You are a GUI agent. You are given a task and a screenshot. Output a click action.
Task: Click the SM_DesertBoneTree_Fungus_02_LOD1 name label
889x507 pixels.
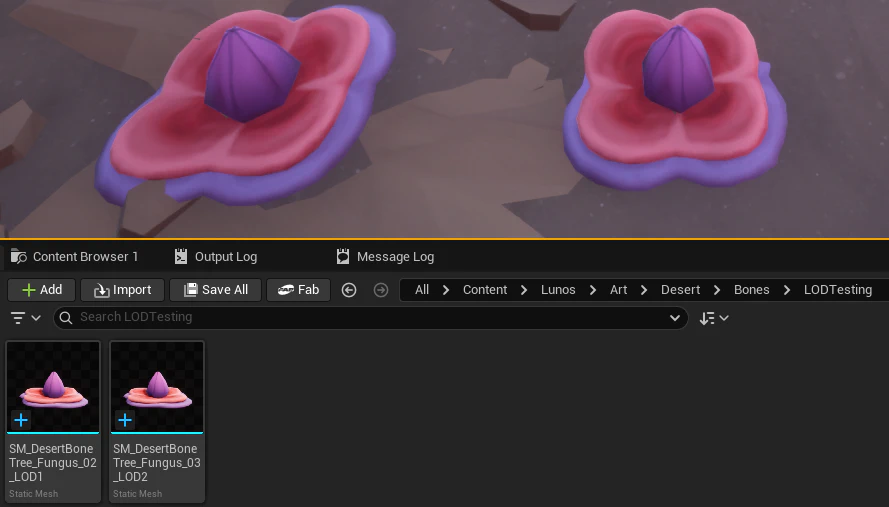click(53, 463)
